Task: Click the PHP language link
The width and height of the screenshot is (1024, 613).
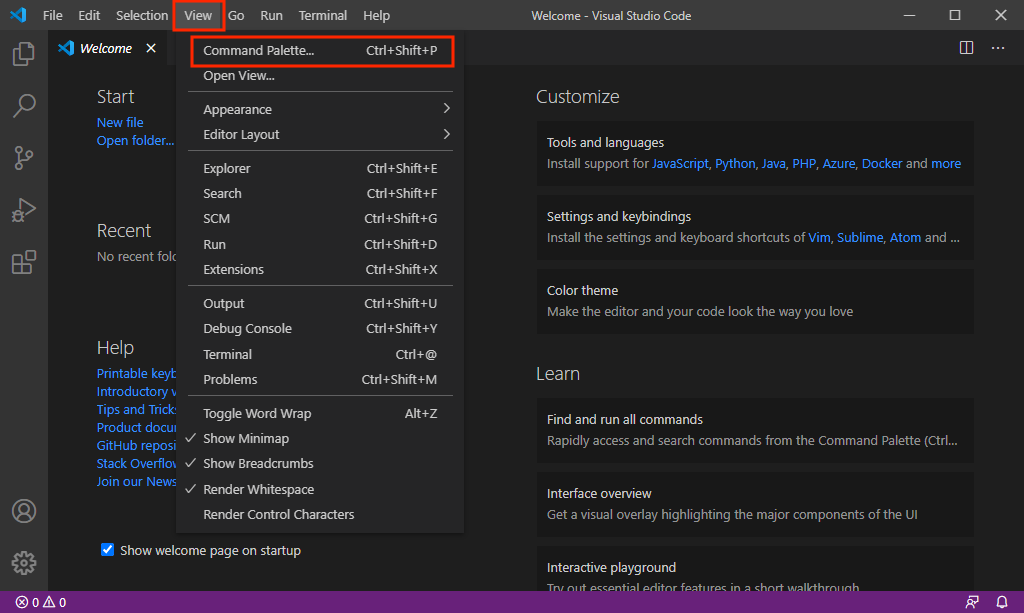Action: 804,163
